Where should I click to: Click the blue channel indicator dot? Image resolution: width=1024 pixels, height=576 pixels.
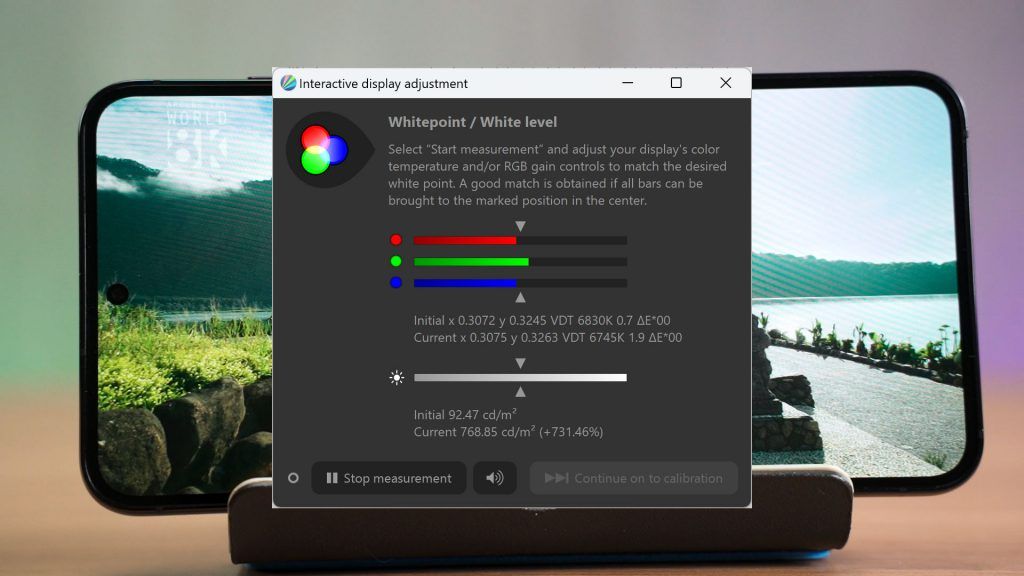coord(396,283)
